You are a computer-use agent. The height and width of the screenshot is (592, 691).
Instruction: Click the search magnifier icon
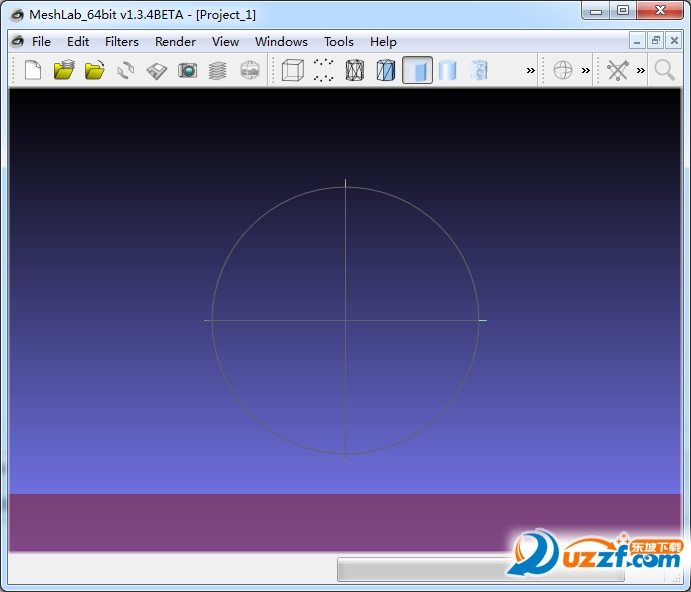pos(664,70)
